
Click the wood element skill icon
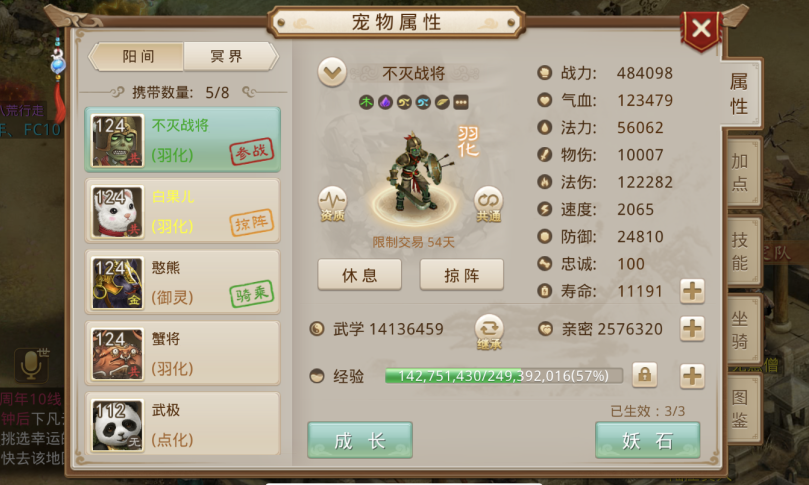(x=366, y=102)
